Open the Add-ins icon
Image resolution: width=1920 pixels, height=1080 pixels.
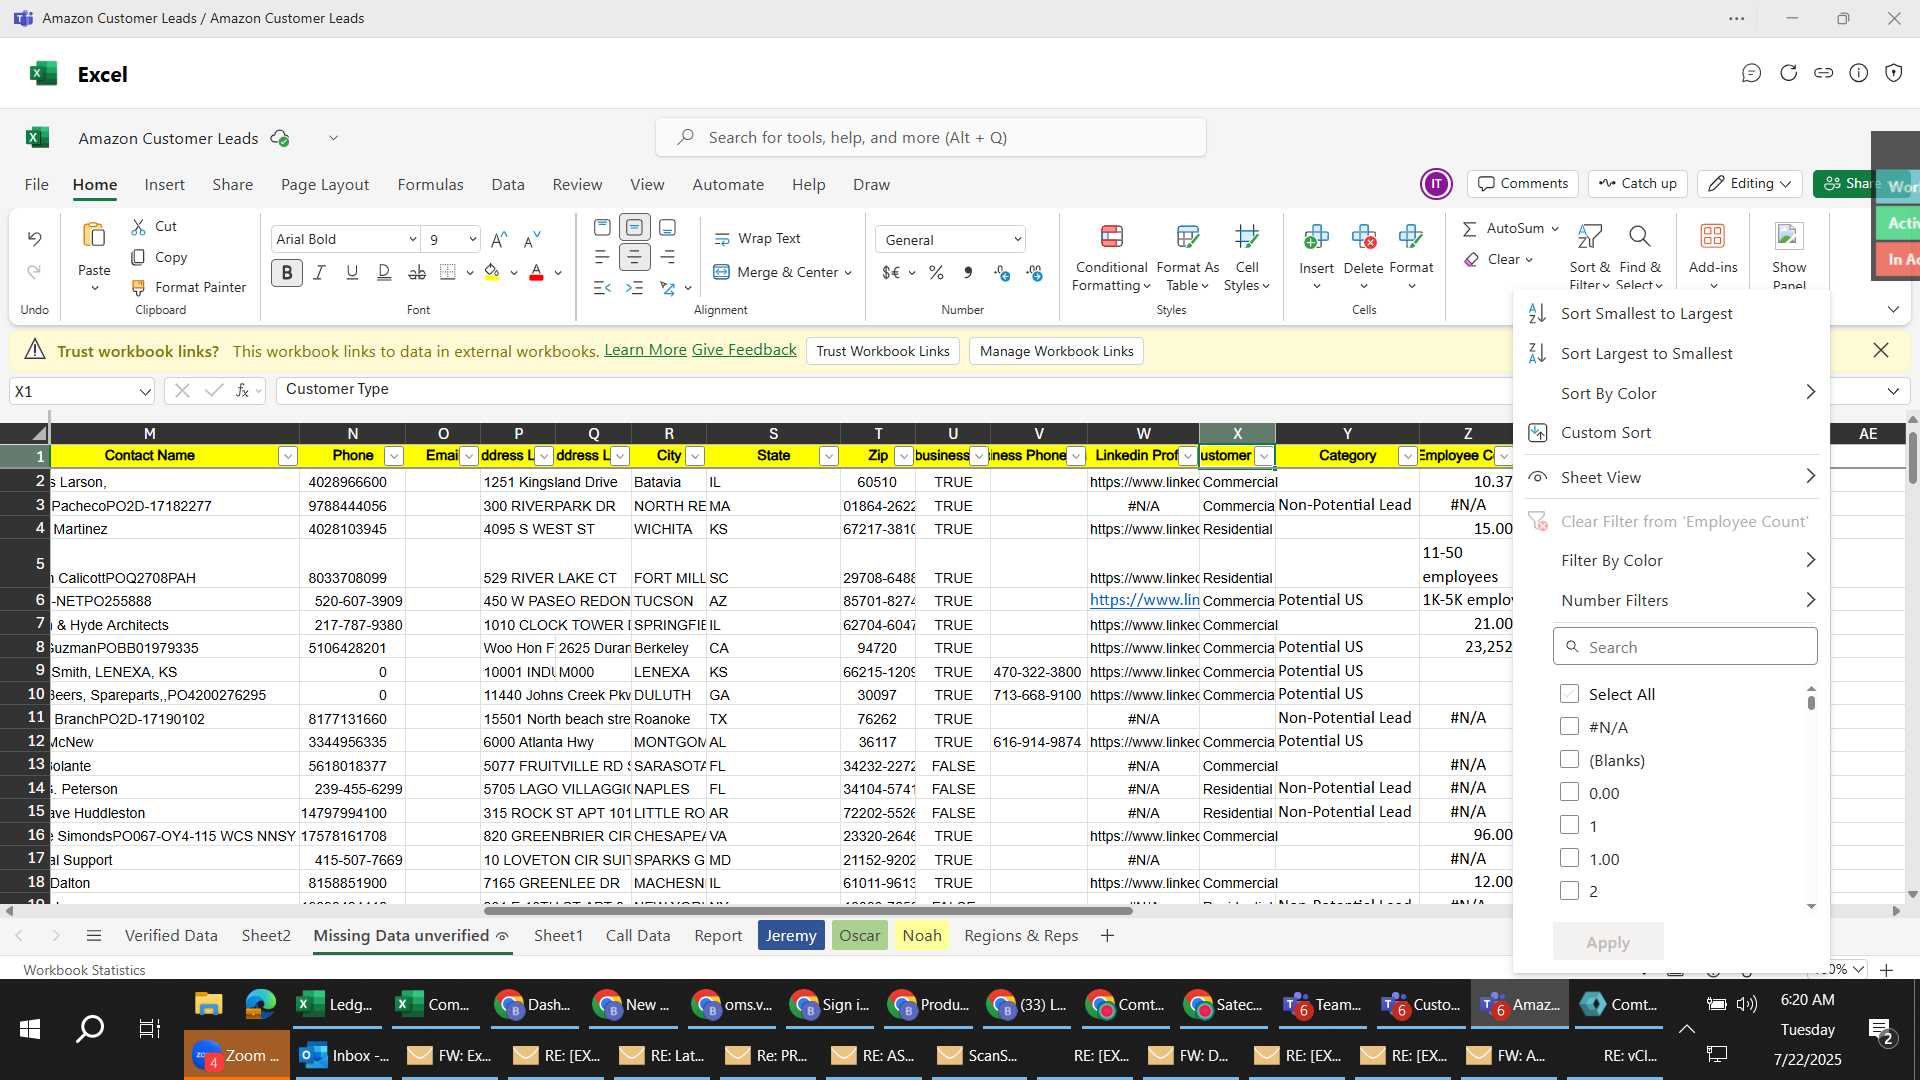pos(1713,236)
